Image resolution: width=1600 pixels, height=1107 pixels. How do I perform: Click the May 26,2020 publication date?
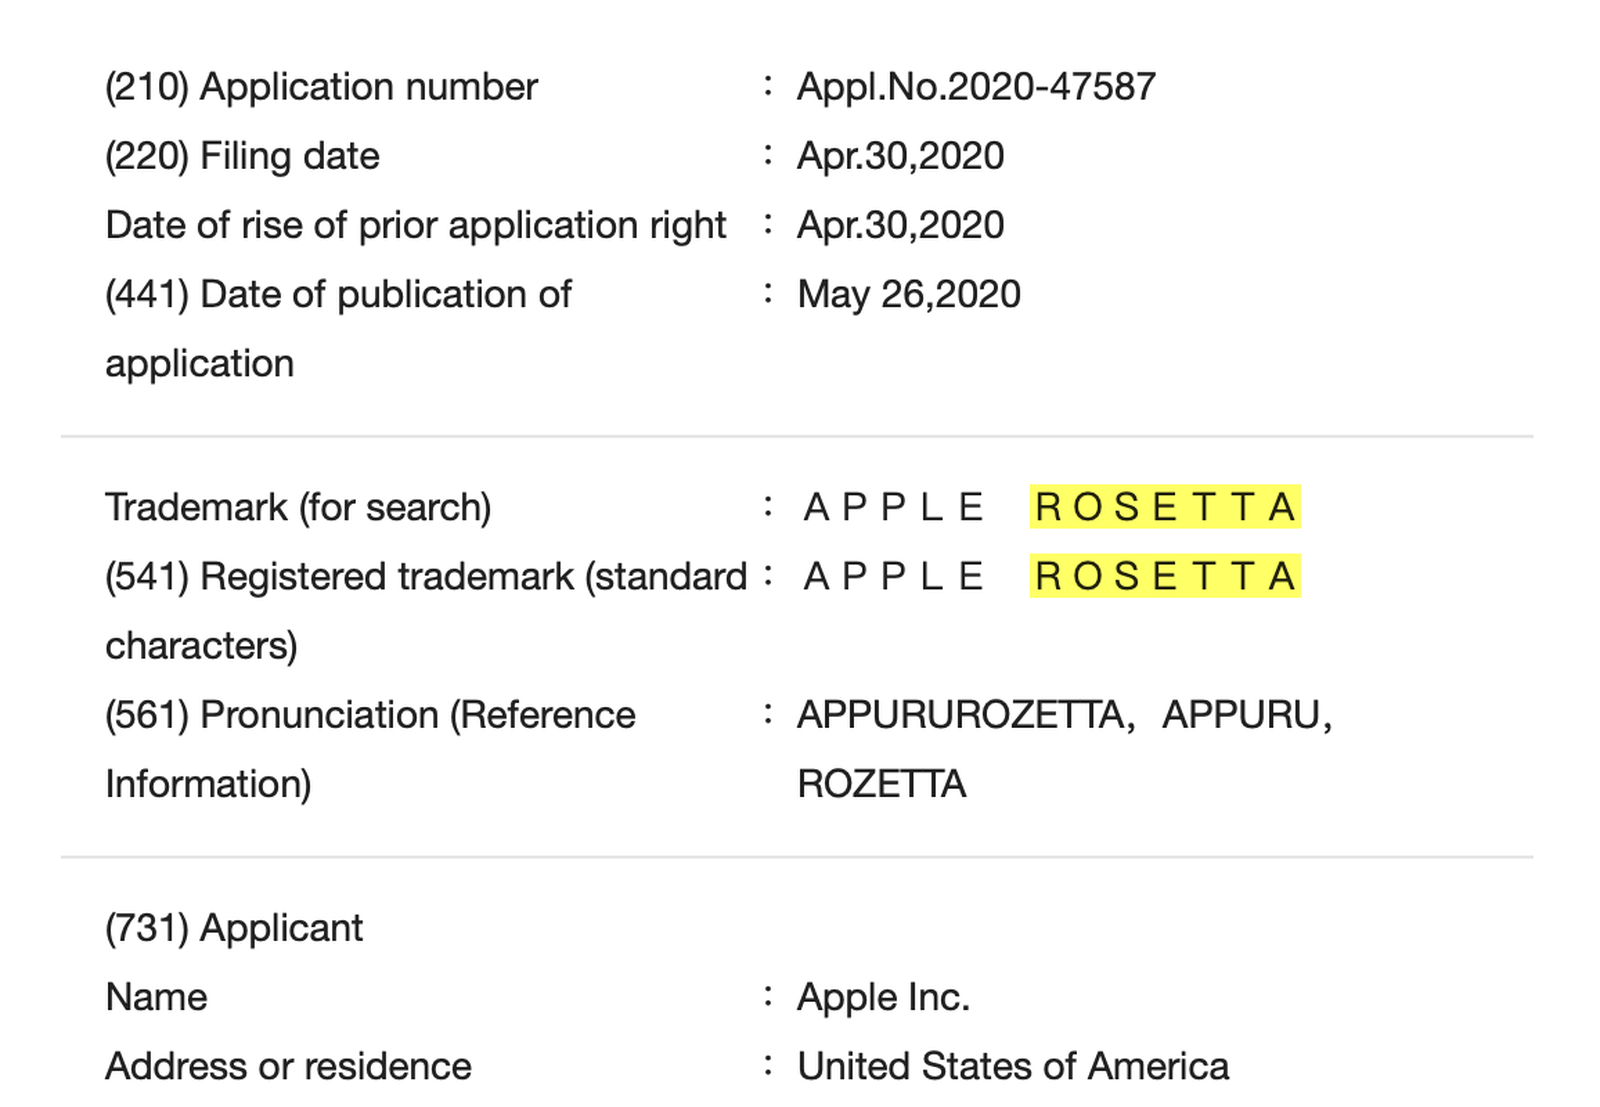coord(908,294)
